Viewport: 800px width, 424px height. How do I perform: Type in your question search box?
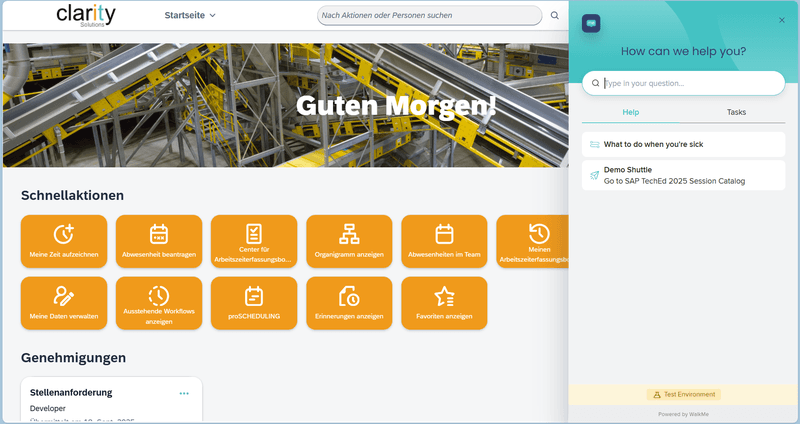tap(690, 83)
